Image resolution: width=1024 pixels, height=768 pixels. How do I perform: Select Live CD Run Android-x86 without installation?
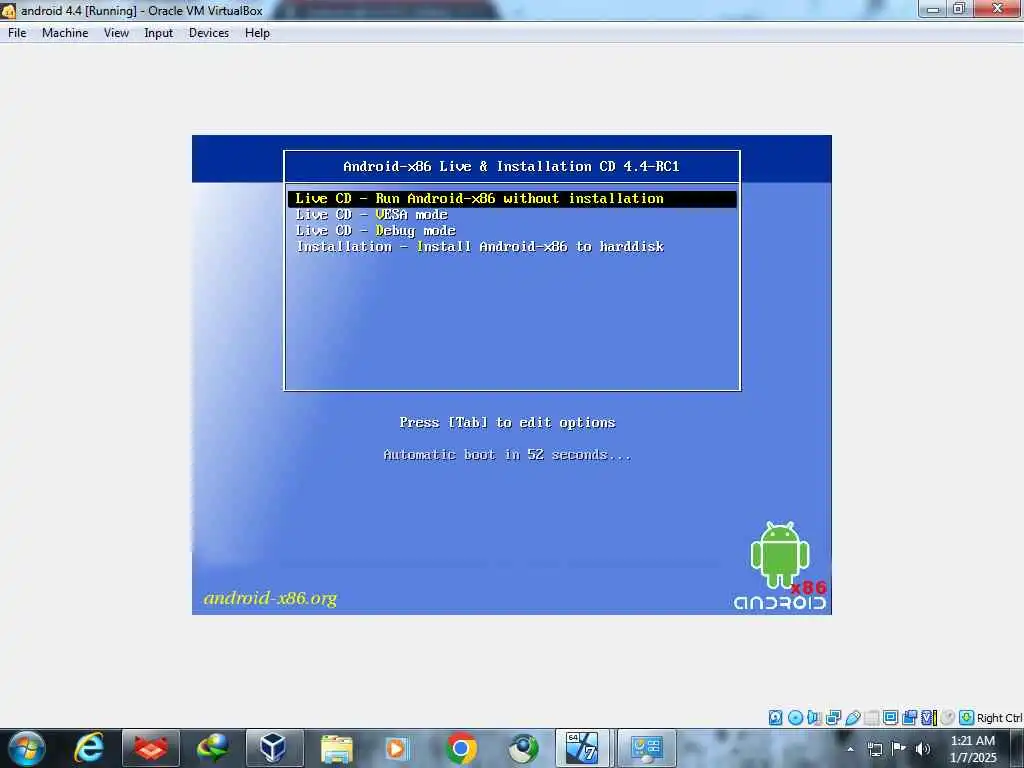pos(512,199)
